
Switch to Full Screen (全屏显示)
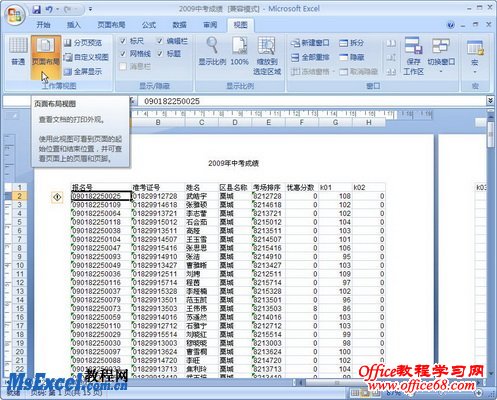83,71
